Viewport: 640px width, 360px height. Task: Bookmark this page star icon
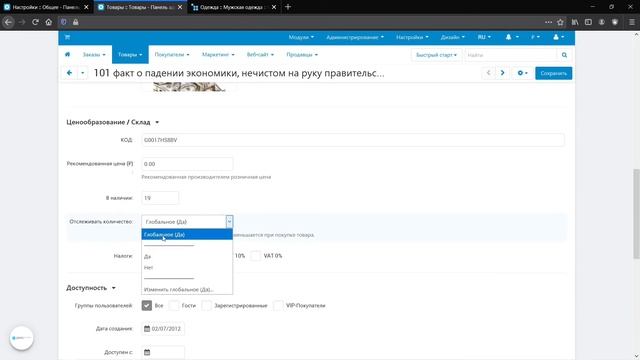point(560,22)
